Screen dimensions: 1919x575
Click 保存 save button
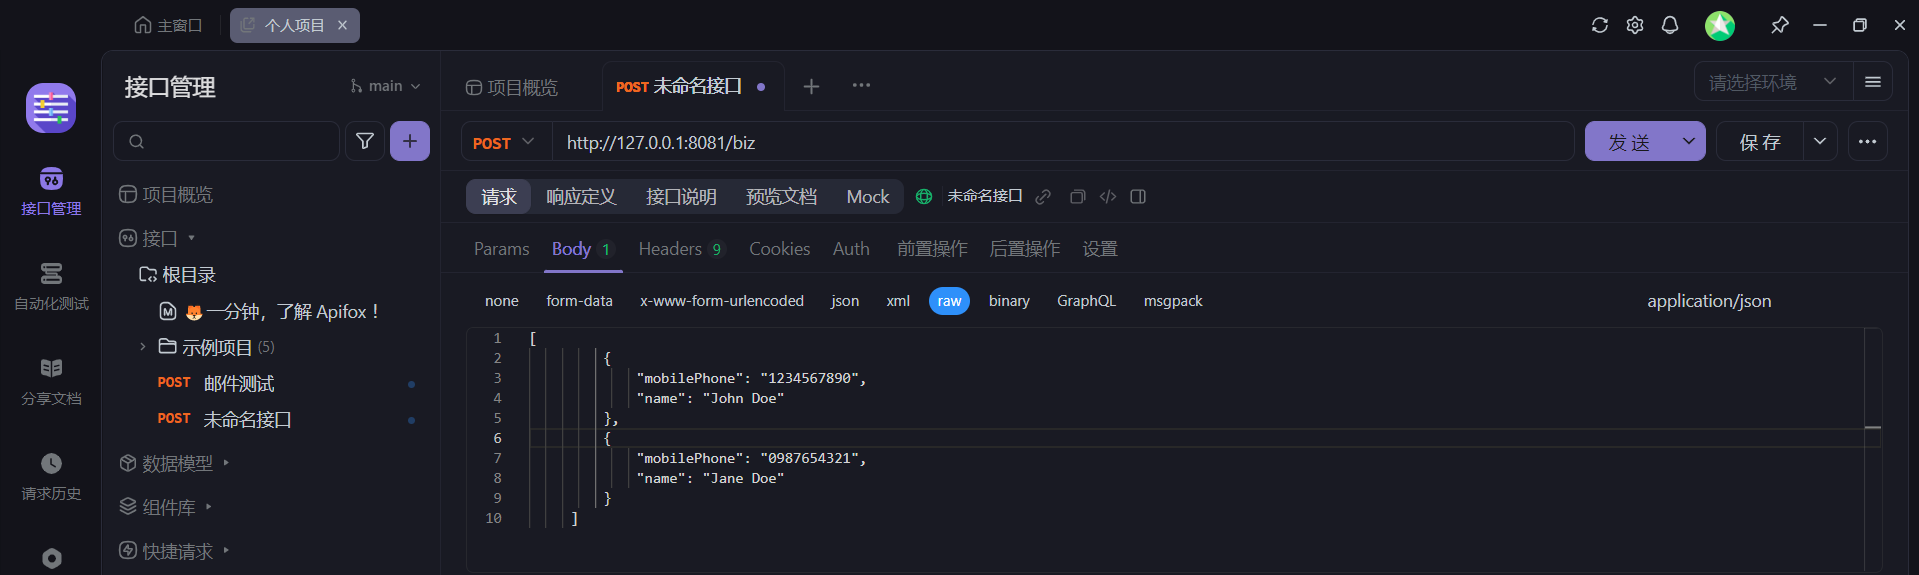click(1760, 142)
